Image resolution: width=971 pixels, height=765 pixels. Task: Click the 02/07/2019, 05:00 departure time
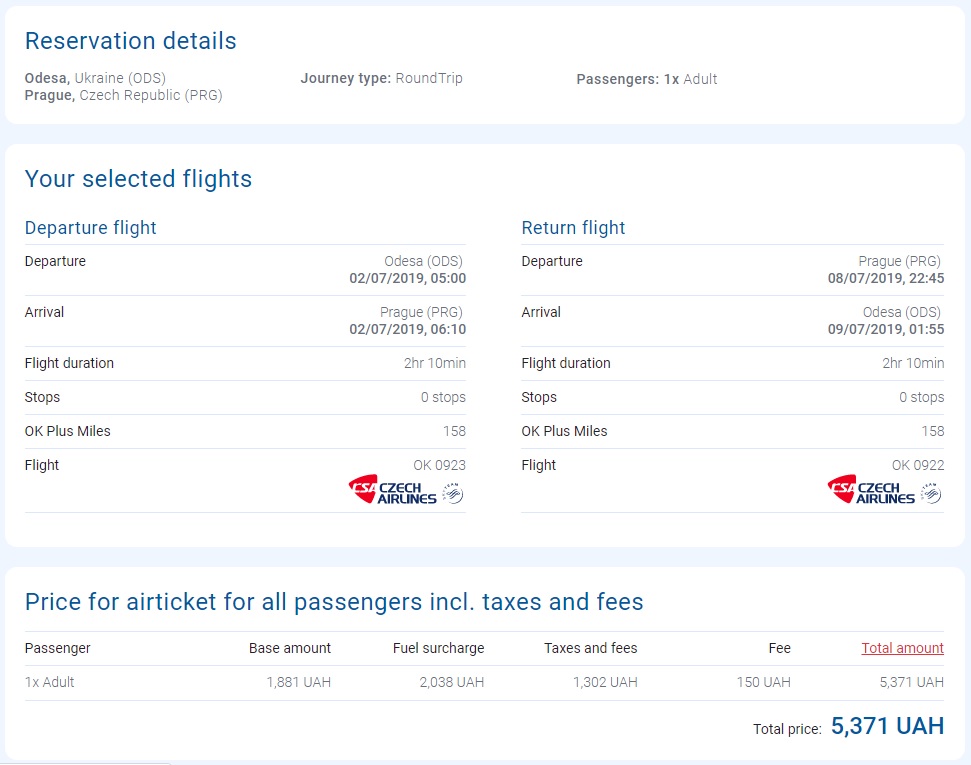click(407, 278)
